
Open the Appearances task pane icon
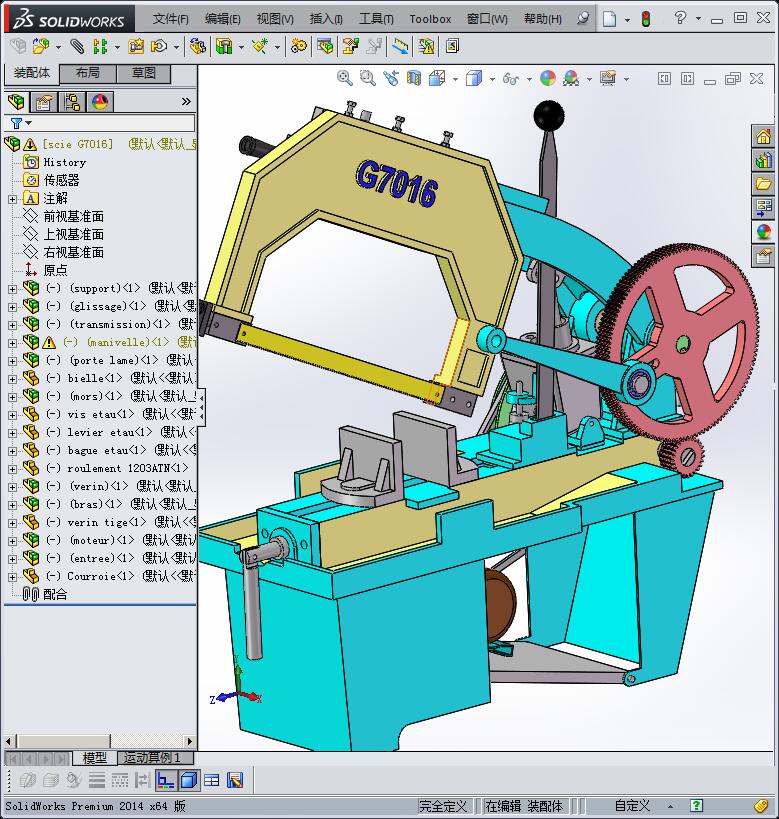[x=763, y=232]
